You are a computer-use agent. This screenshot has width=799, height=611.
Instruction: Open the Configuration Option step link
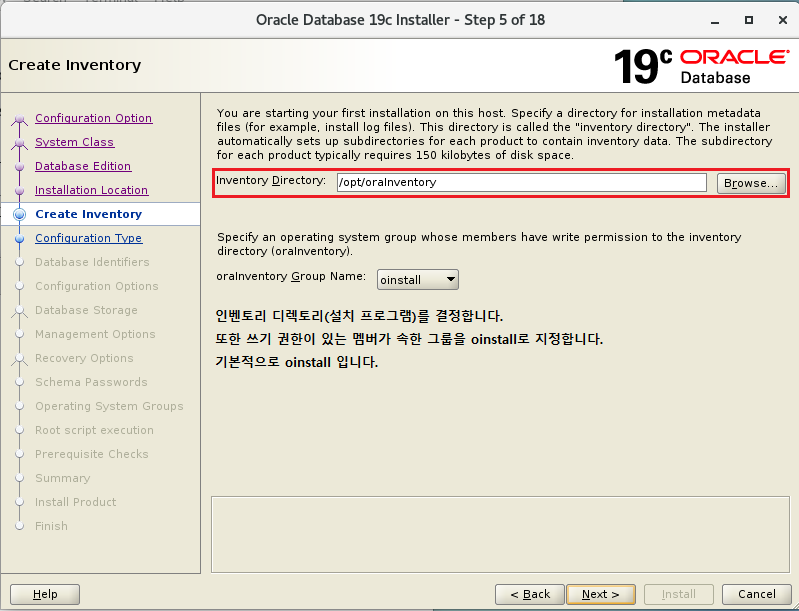point(93,118)
